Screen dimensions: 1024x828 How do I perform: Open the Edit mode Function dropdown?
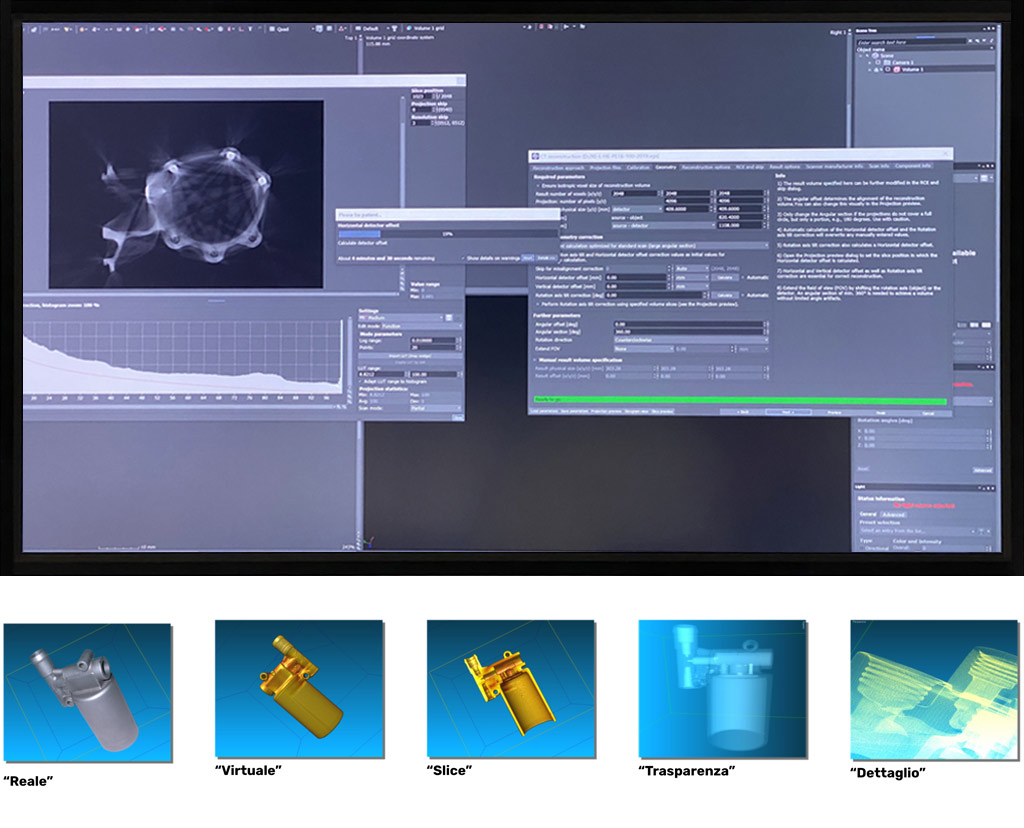coord(422,326)
